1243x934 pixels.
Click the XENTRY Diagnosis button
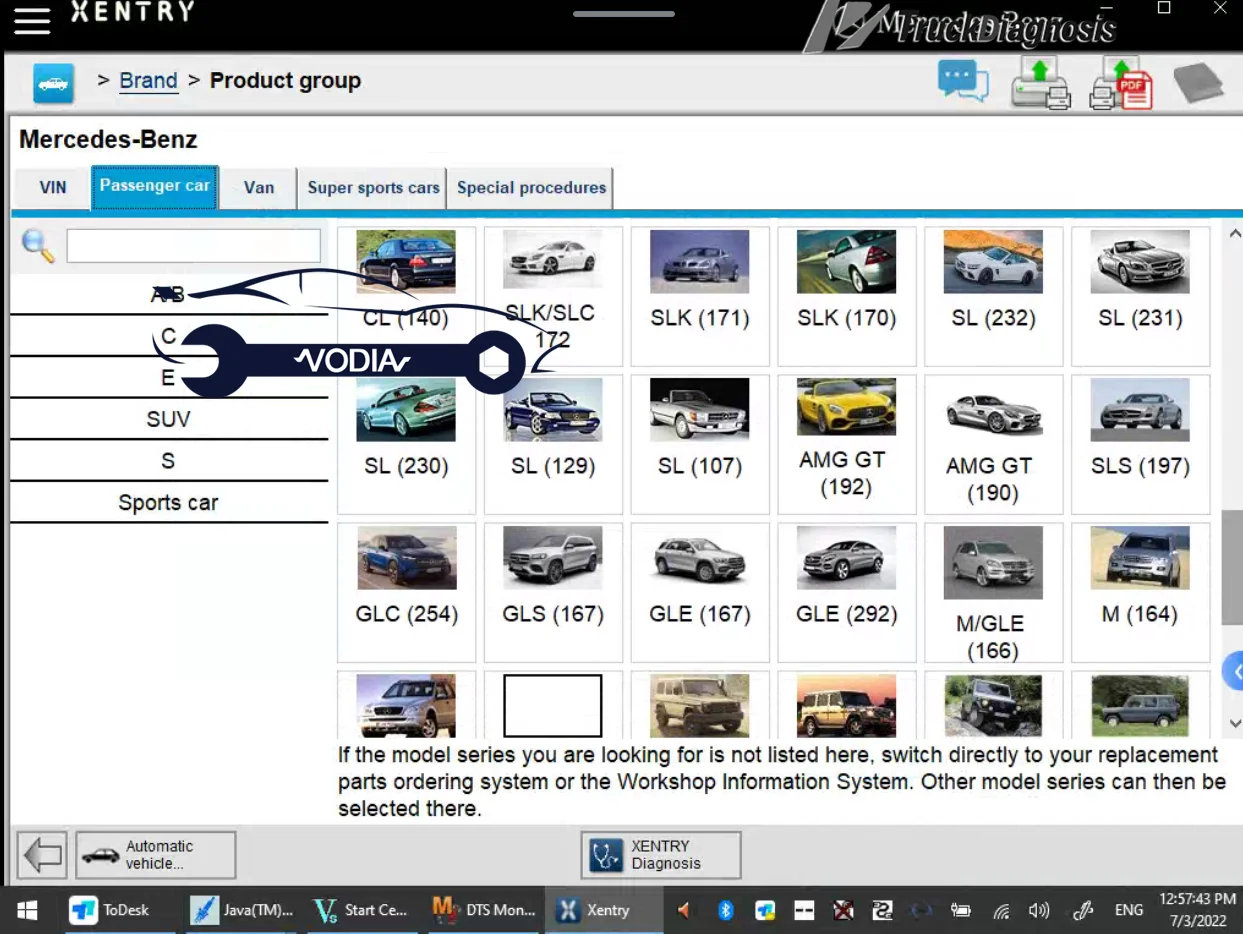click(661, 855)
